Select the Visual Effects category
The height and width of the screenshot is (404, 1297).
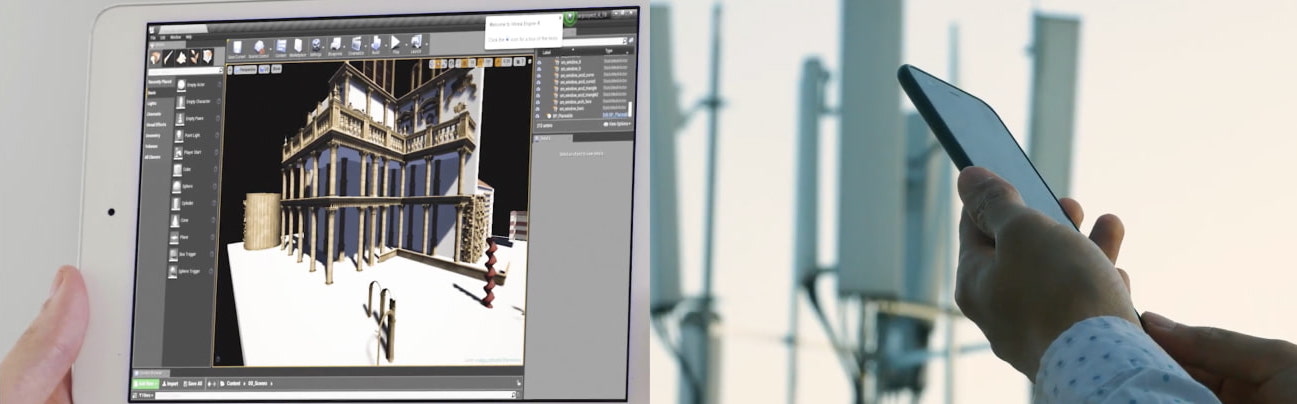pyautogui.click(x=157, y=124)
